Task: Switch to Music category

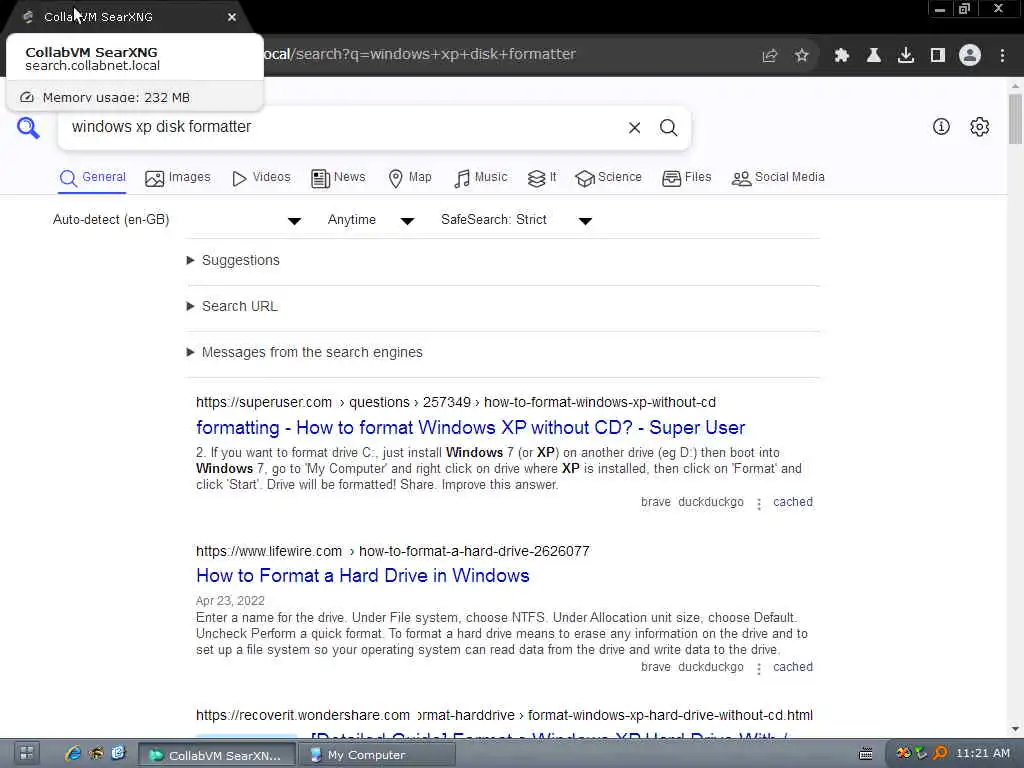Action: pos(480,178)
